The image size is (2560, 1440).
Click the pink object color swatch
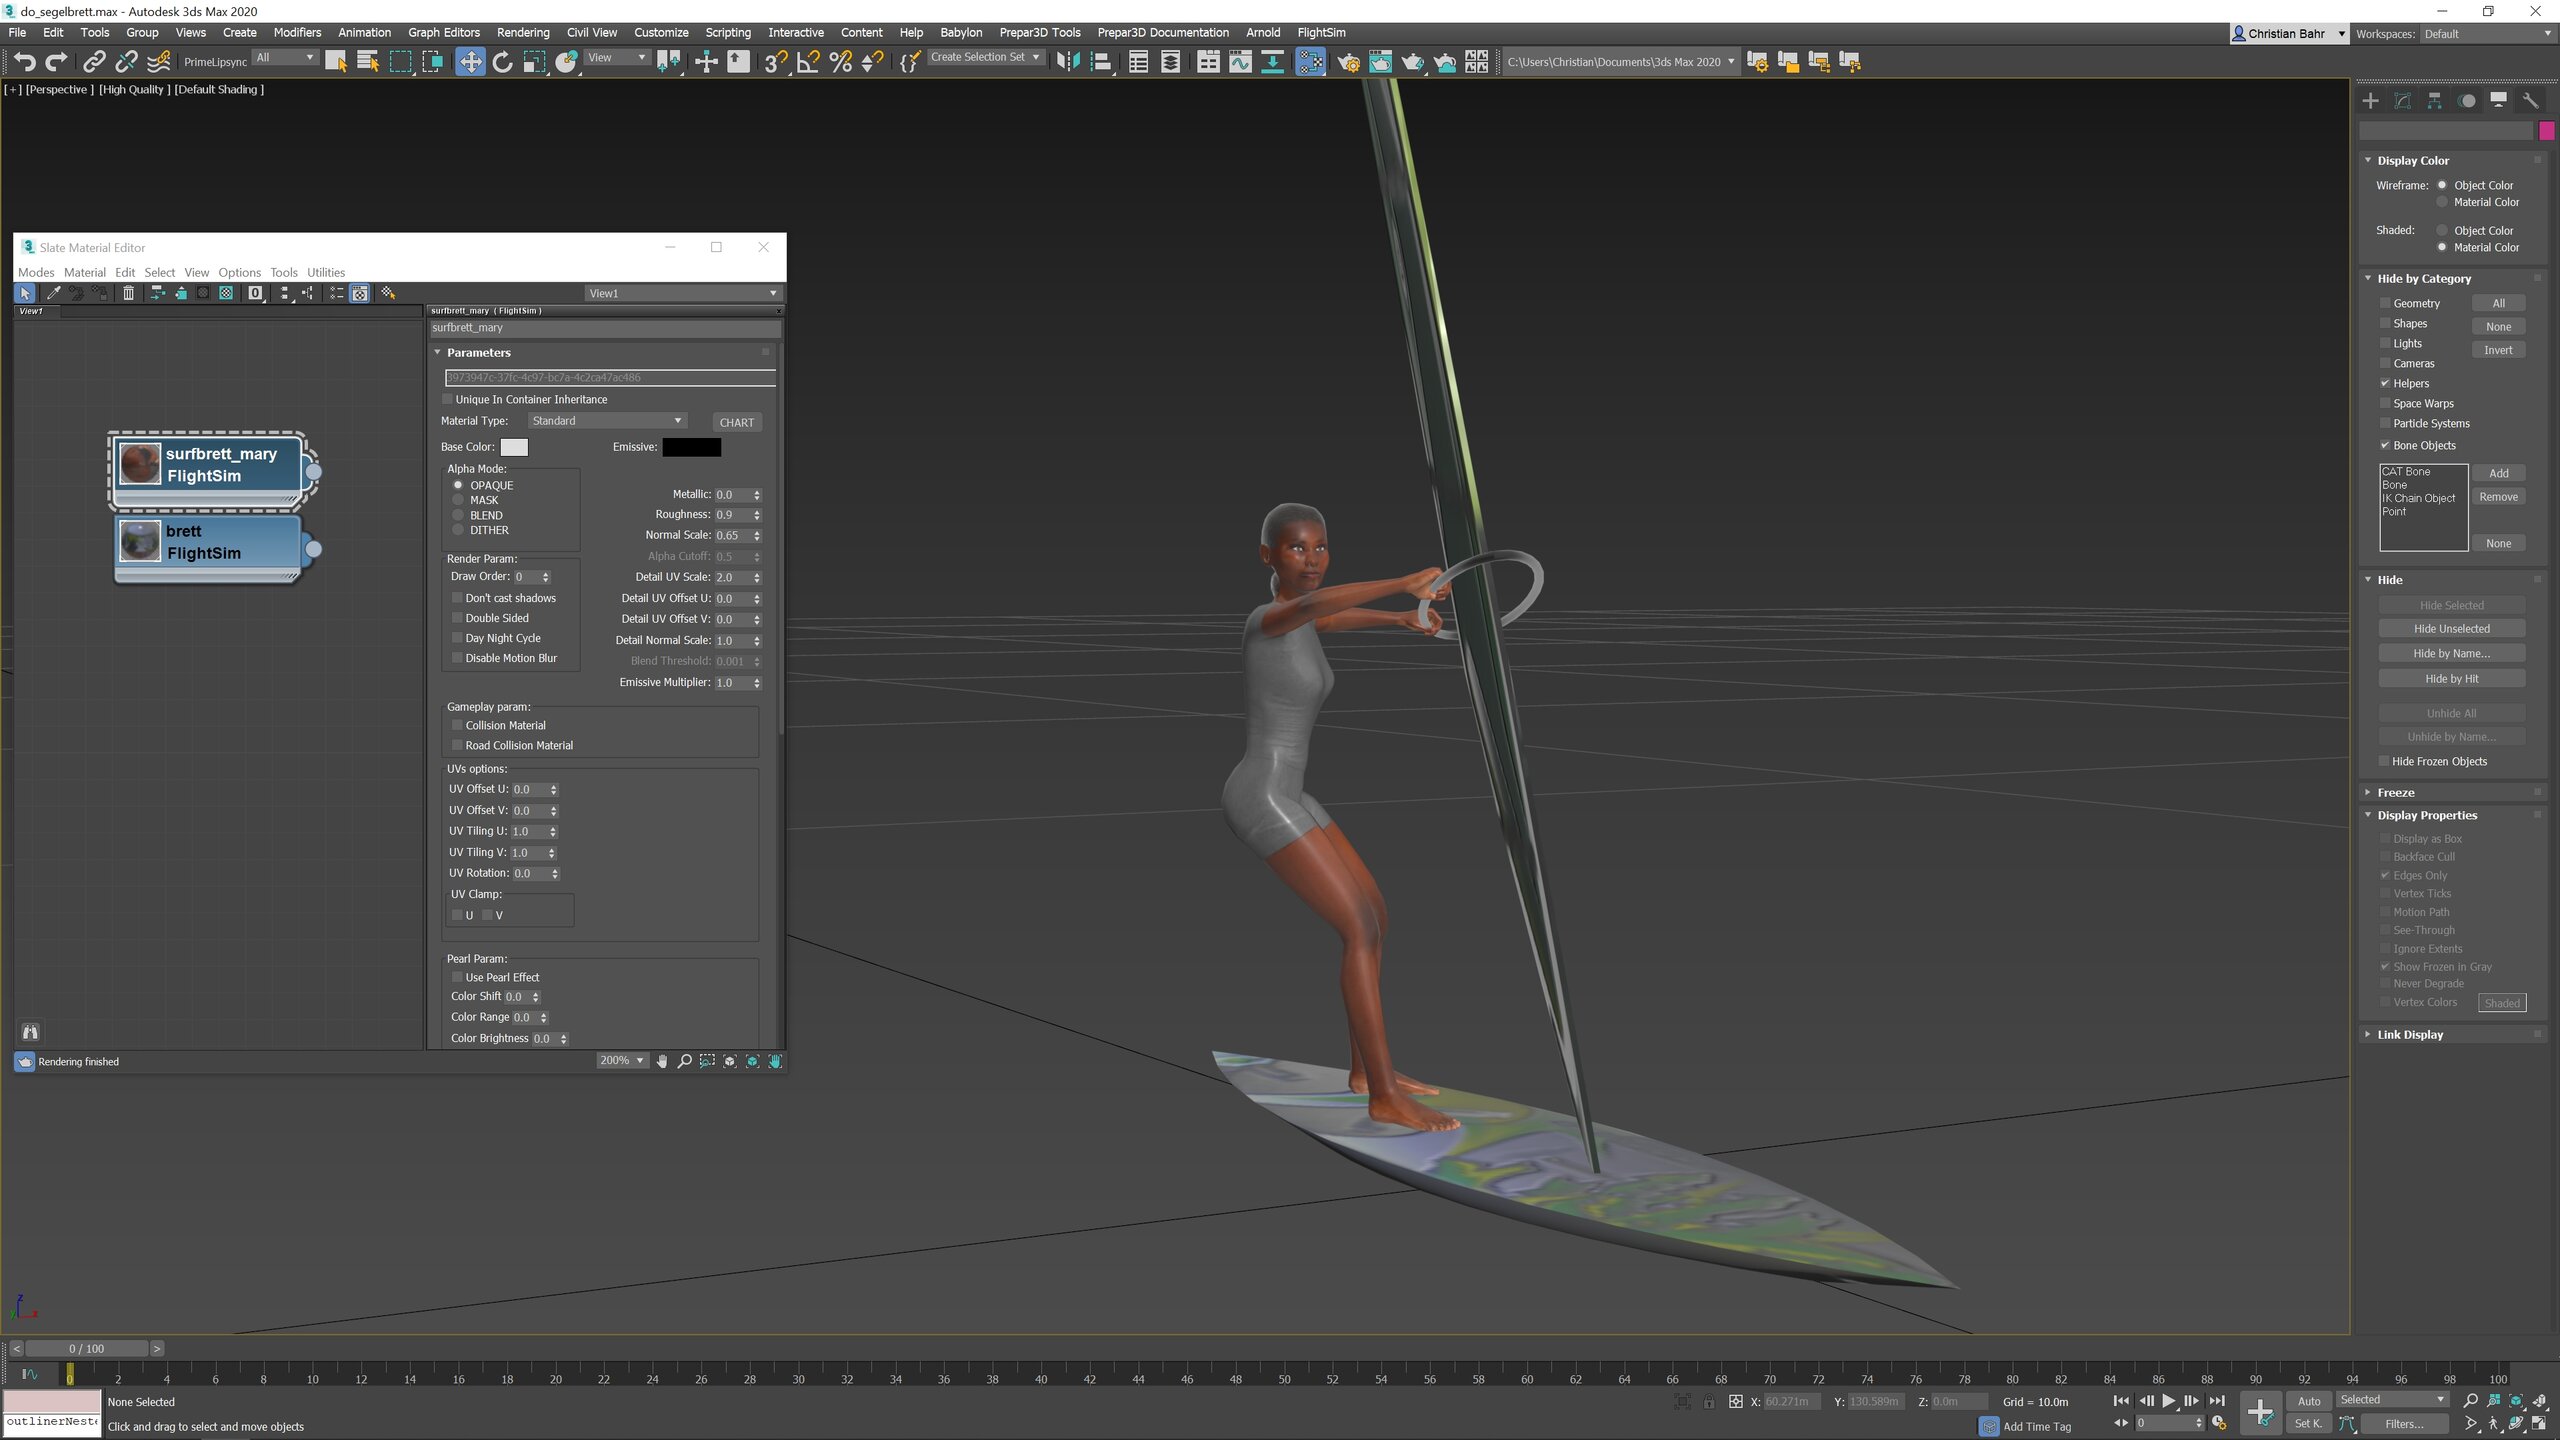2546,131
